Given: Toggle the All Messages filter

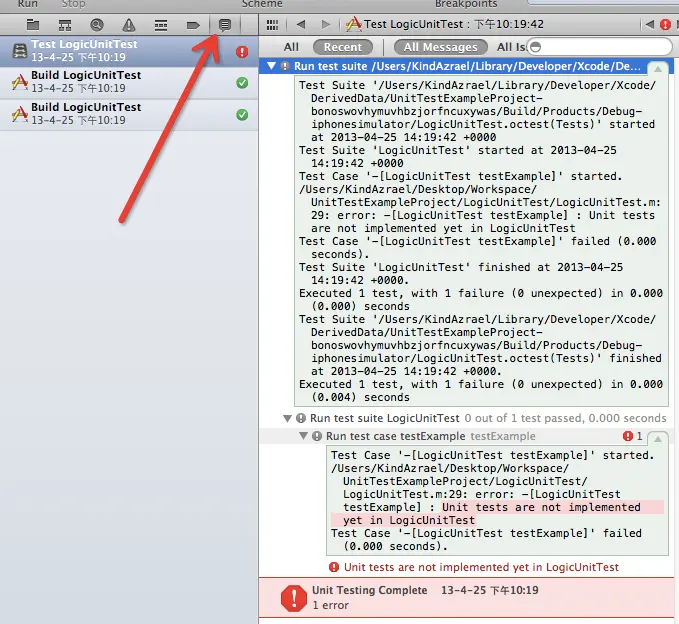Looking at the screenshot, I should (439, 47).
